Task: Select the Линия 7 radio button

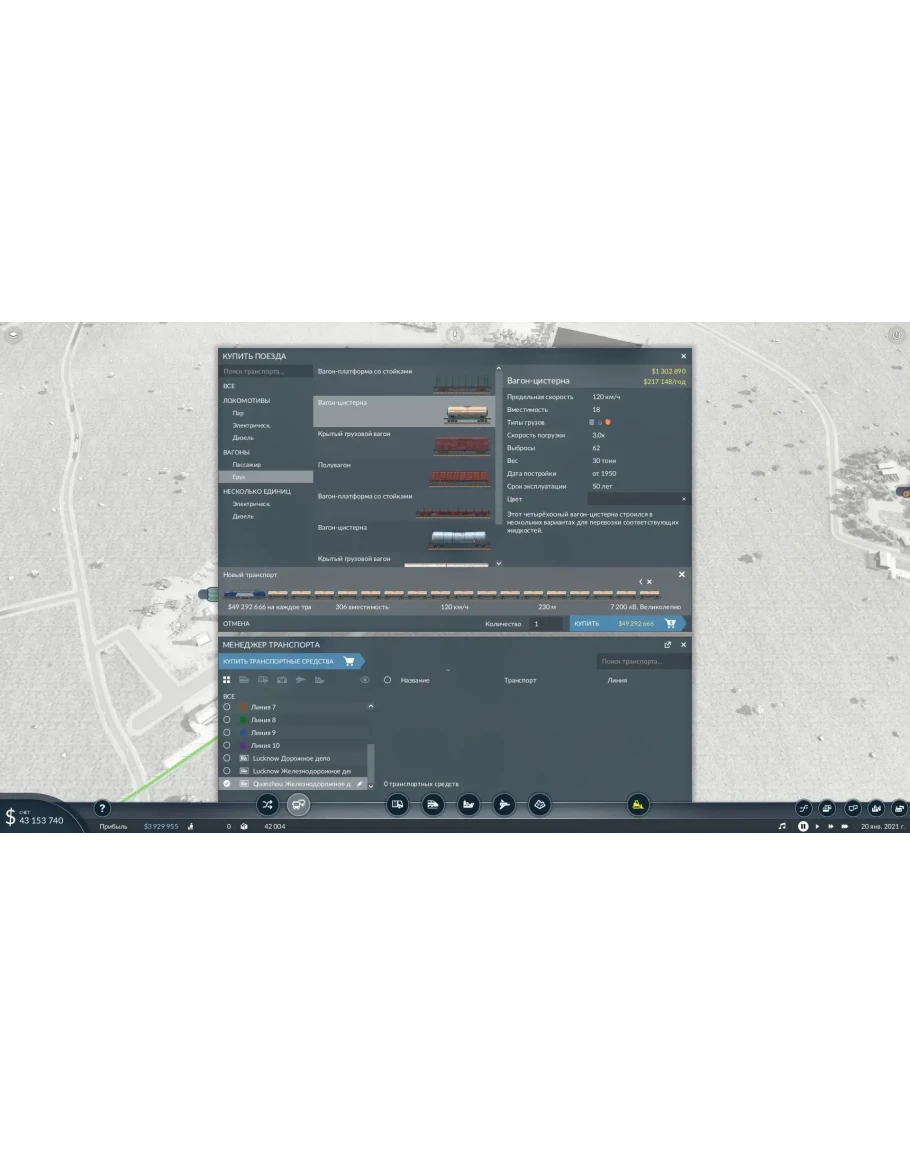Action: coord(227,707)
